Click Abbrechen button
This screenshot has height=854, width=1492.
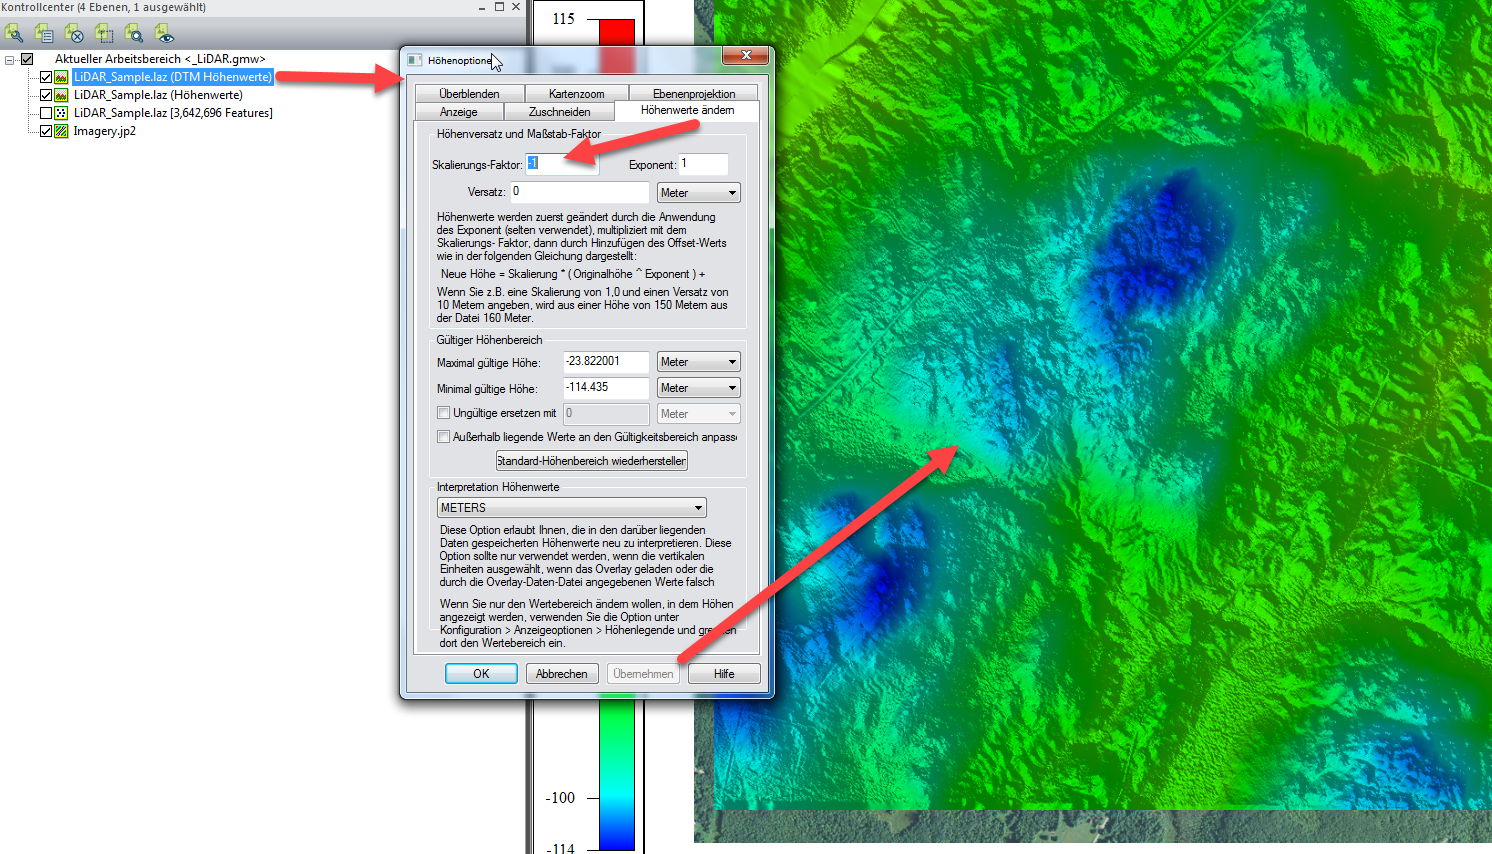(562, 674)
